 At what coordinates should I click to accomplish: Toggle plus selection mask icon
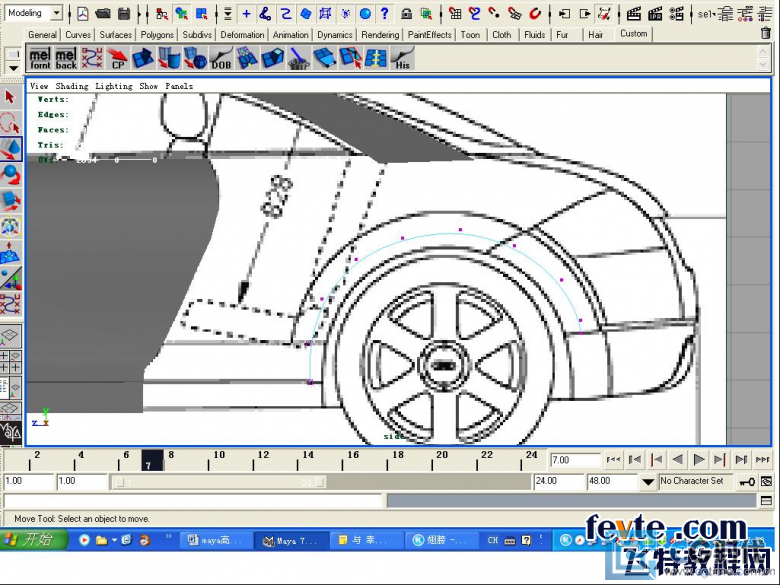[246, 14]
